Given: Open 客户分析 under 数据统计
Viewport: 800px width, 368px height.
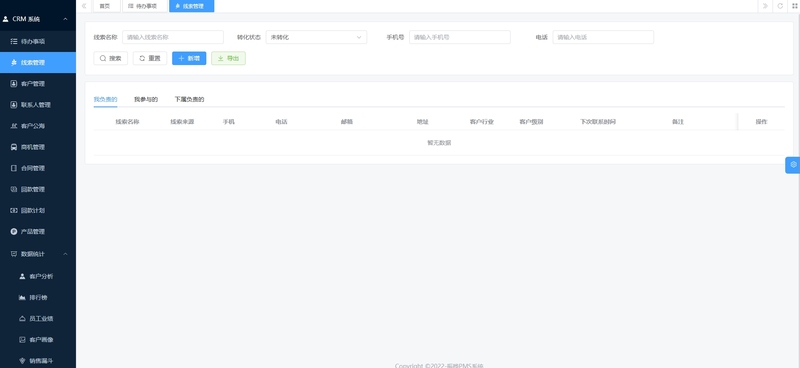Looking at the screenshot, I should click(38, 276).
